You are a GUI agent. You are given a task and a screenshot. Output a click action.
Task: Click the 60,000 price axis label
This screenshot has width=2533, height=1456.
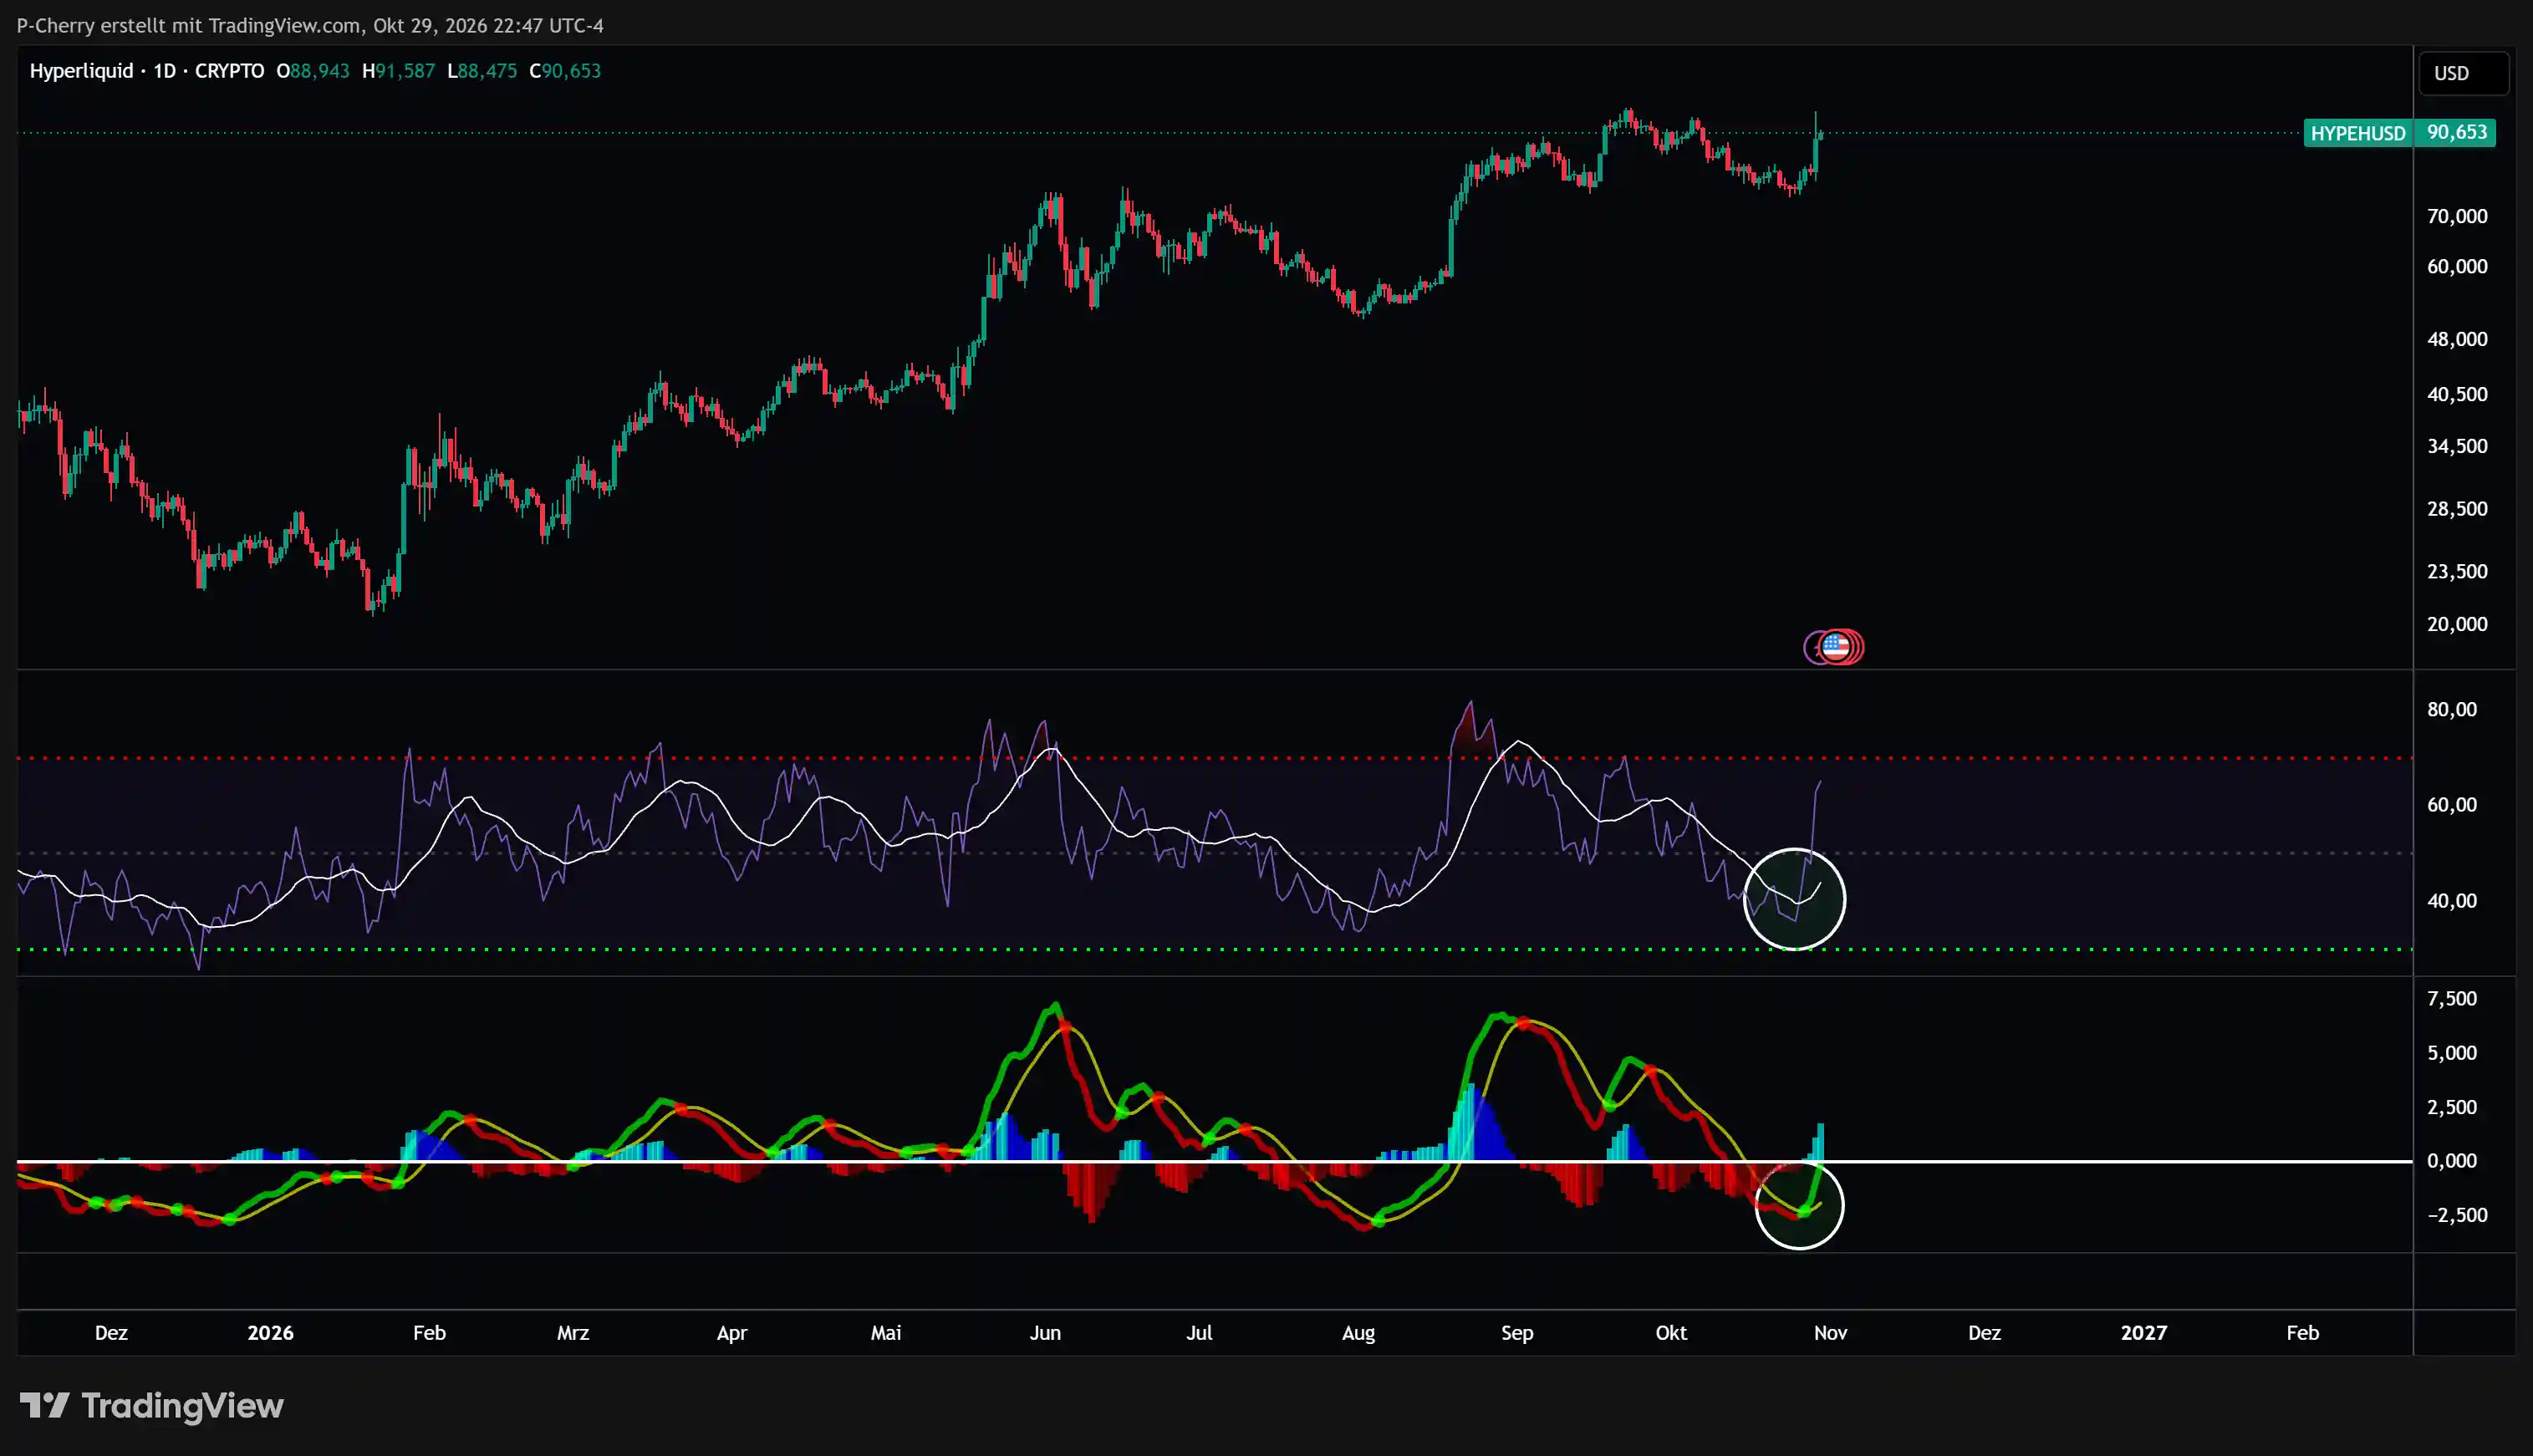pyautogui.click(x=2457, y=266)
